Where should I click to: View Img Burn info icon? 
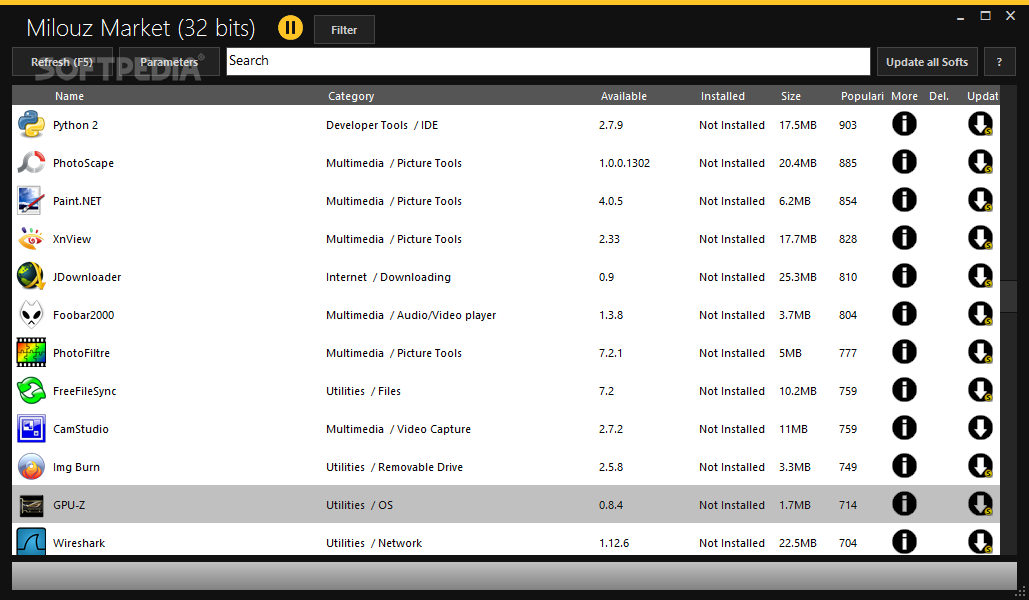coord(904,467)
